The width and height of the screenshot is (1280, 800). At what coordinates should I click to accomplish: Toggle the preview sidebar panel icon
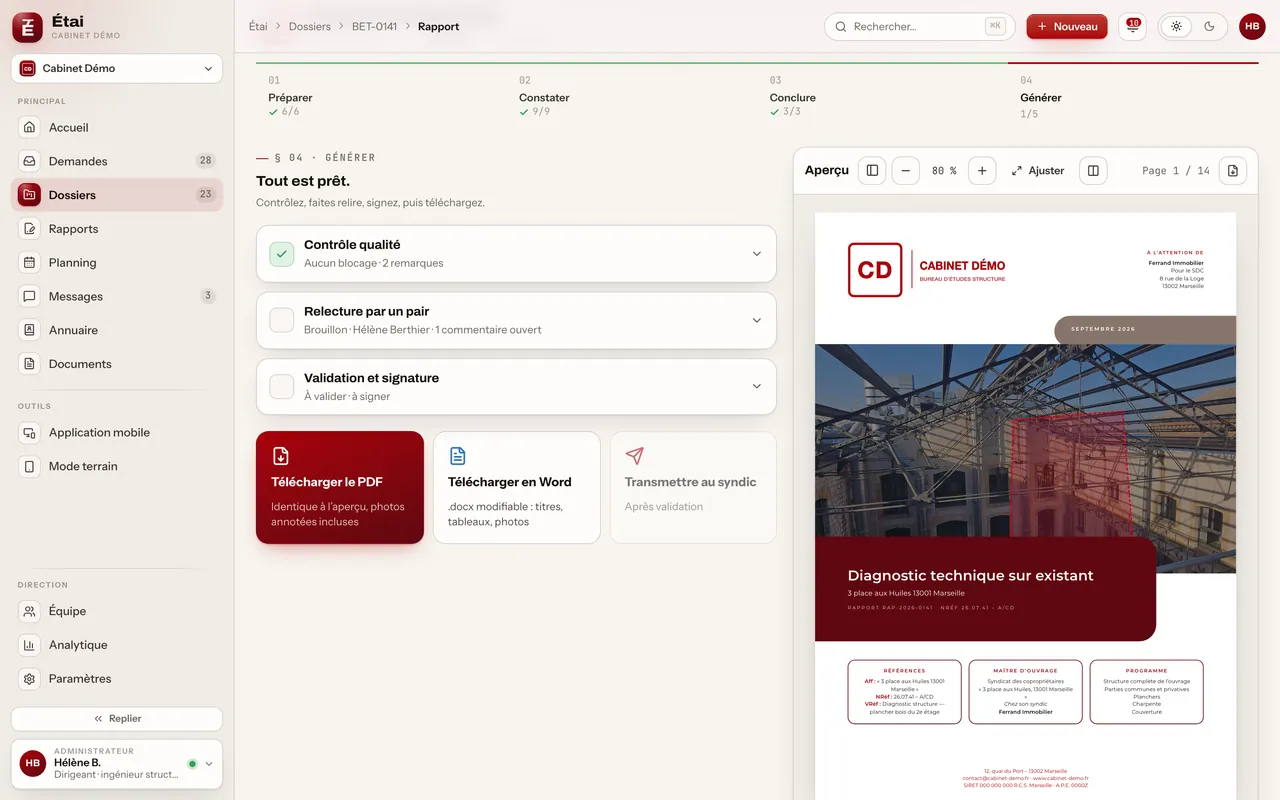[872, 171]
